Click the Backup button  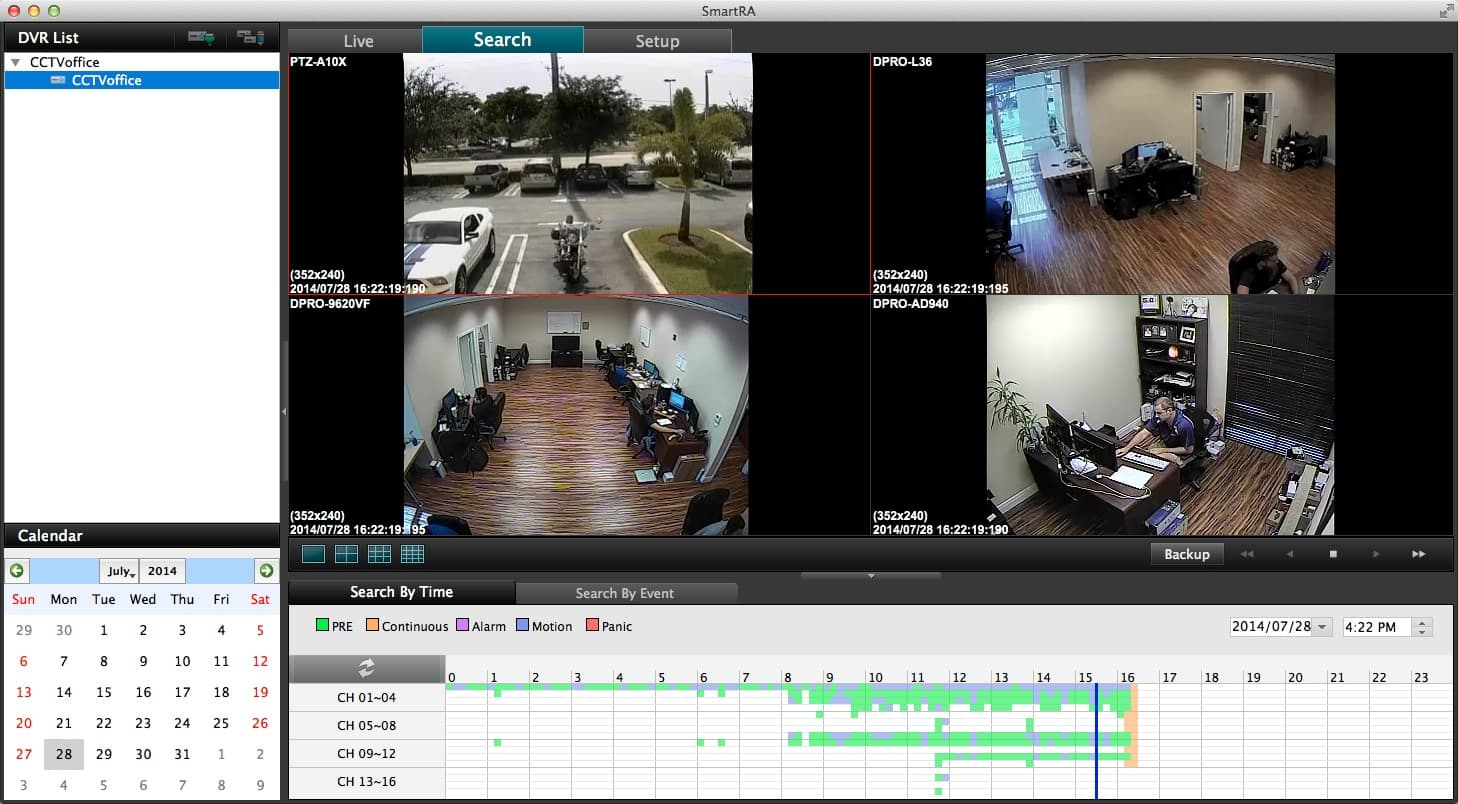click(x=1186, y=554)
